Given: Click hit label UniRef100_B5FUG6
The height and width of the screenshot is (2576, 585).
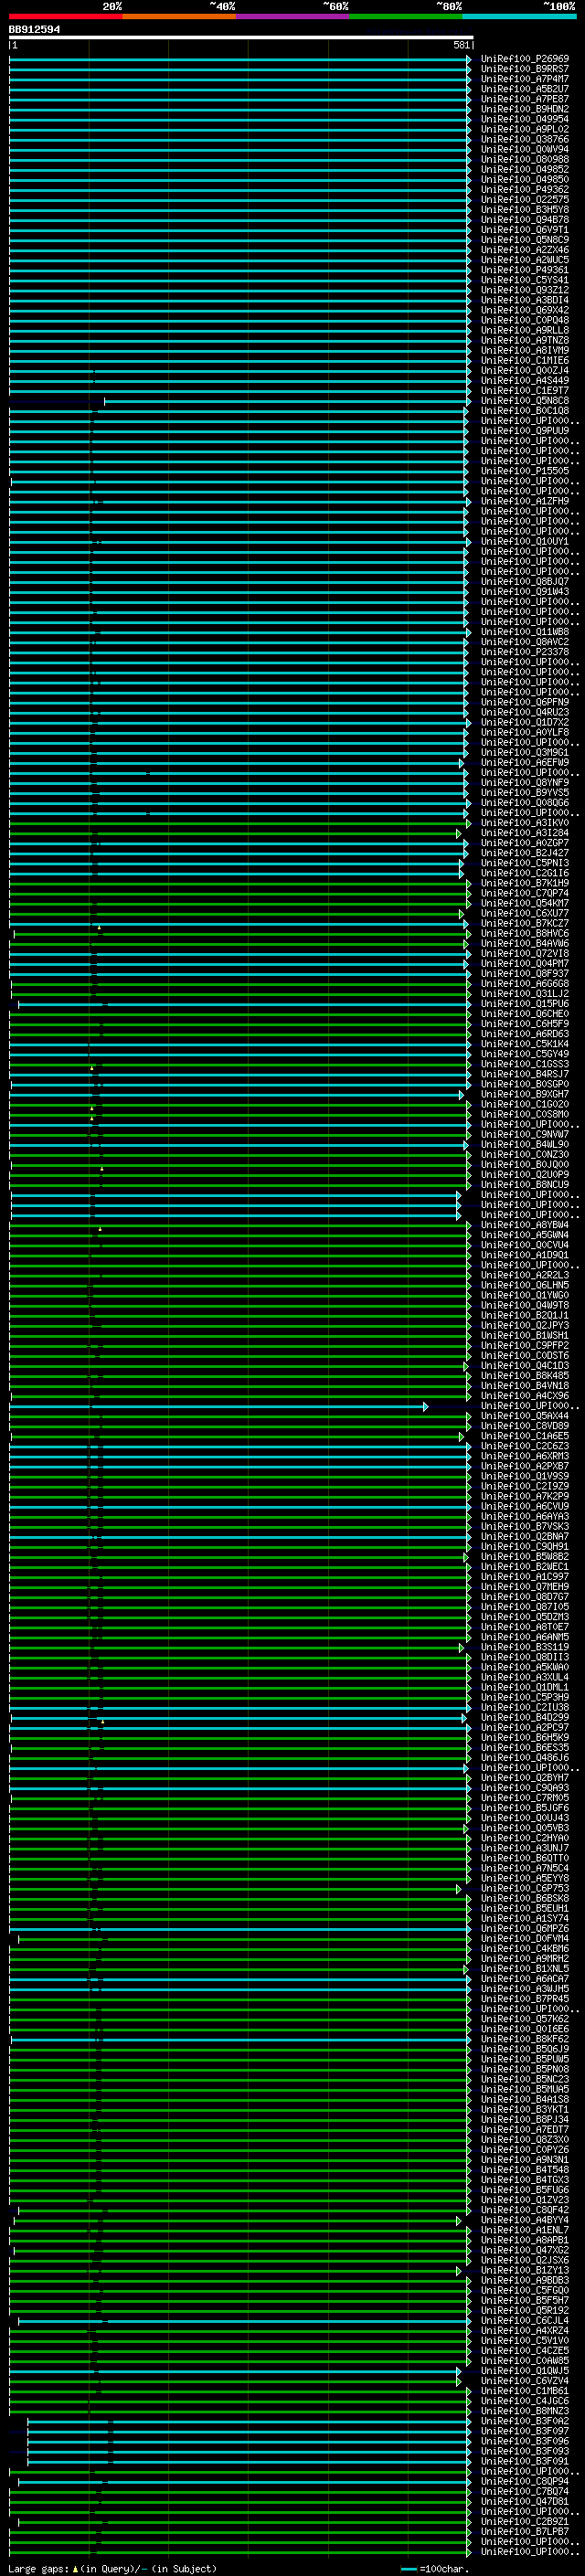Looking at the screenshot, I should pyautogui.click(x=525, y=2190).
